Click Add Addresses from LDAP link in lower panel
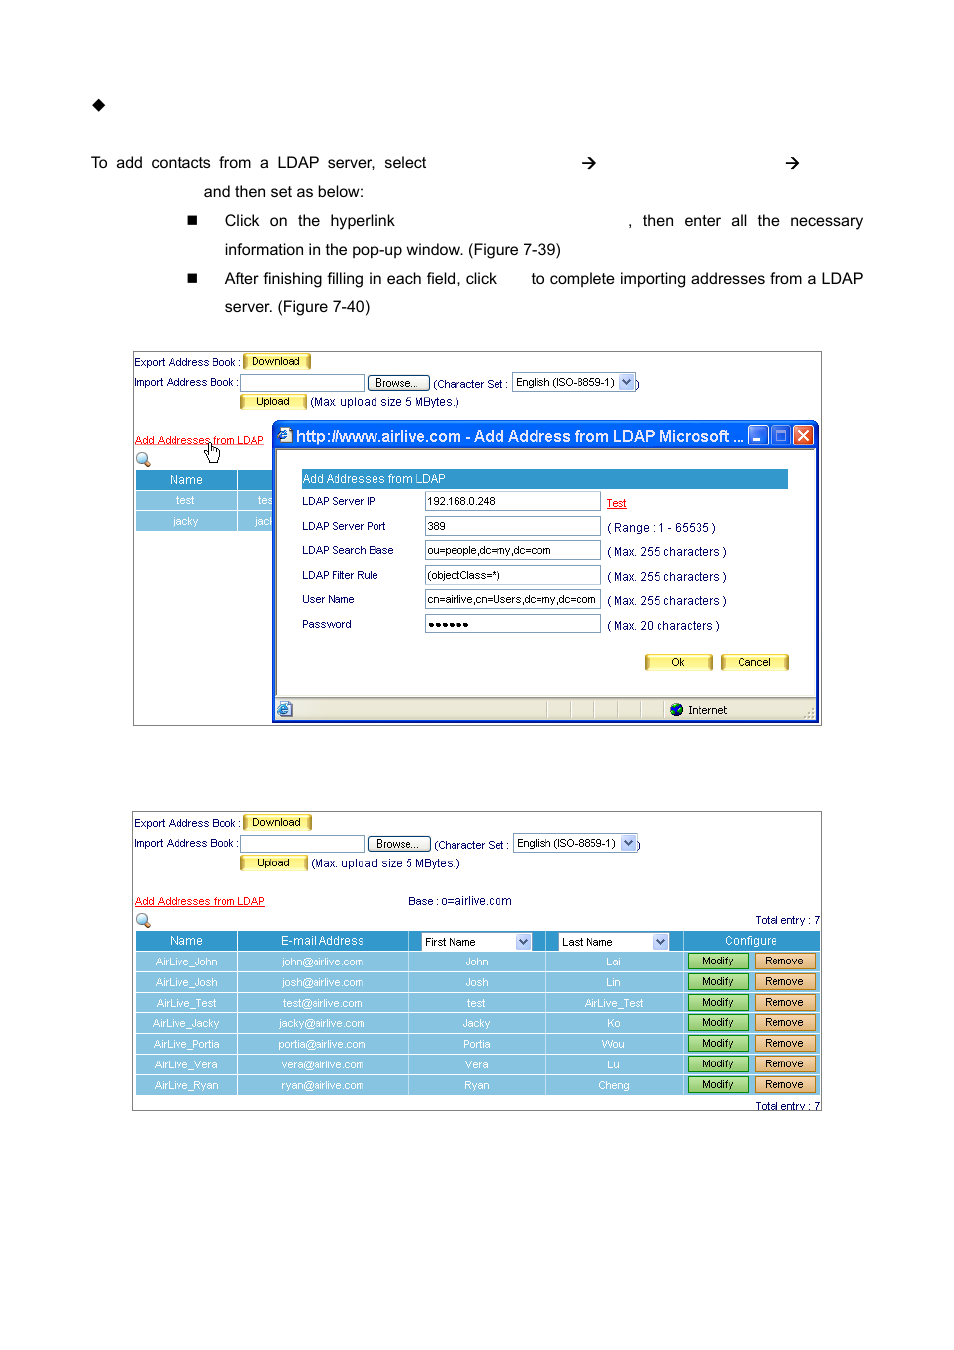The width and height of the screenshot is (954, 1350). [x=200, y=901]
